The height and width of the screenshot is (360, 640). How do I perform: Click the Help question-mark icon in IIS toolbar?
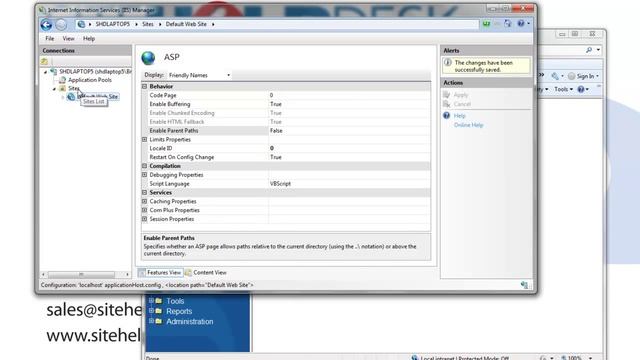pos(521,24)
